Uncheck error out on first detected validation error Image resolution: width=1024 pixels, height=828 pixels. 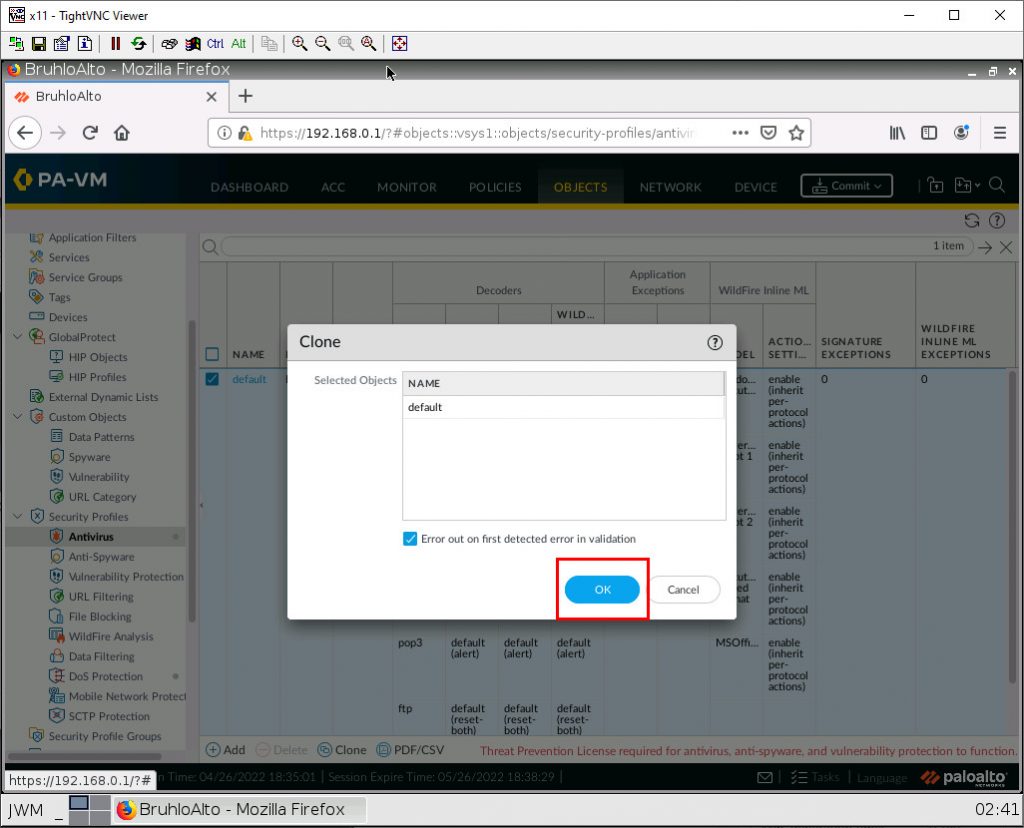click(x=410, y=538)
